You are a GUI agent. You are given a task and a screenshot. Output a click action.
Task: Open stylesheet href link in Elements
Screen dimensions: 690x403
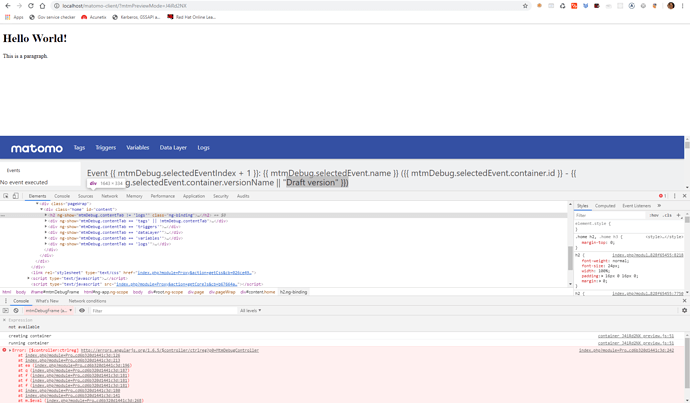point(194,273)
